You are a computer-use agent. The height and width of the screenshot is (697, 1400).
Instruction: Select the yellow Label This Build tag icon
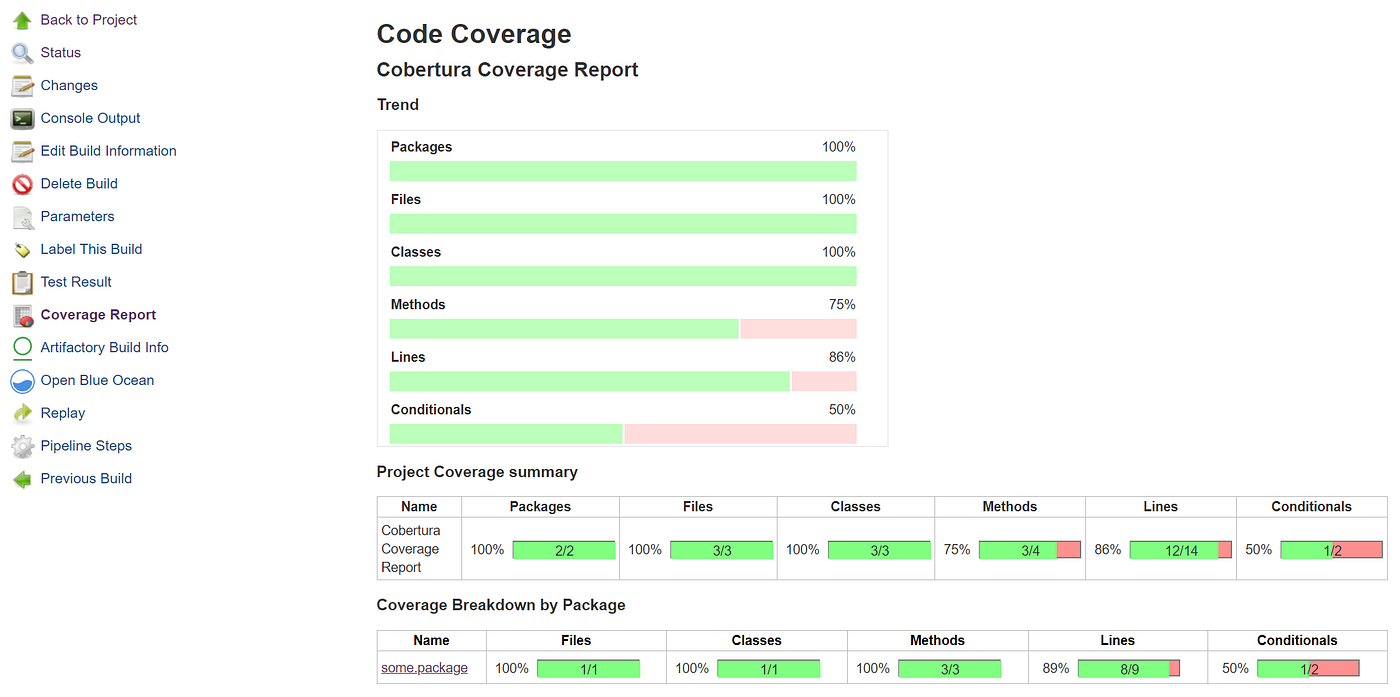click(21, 249)
